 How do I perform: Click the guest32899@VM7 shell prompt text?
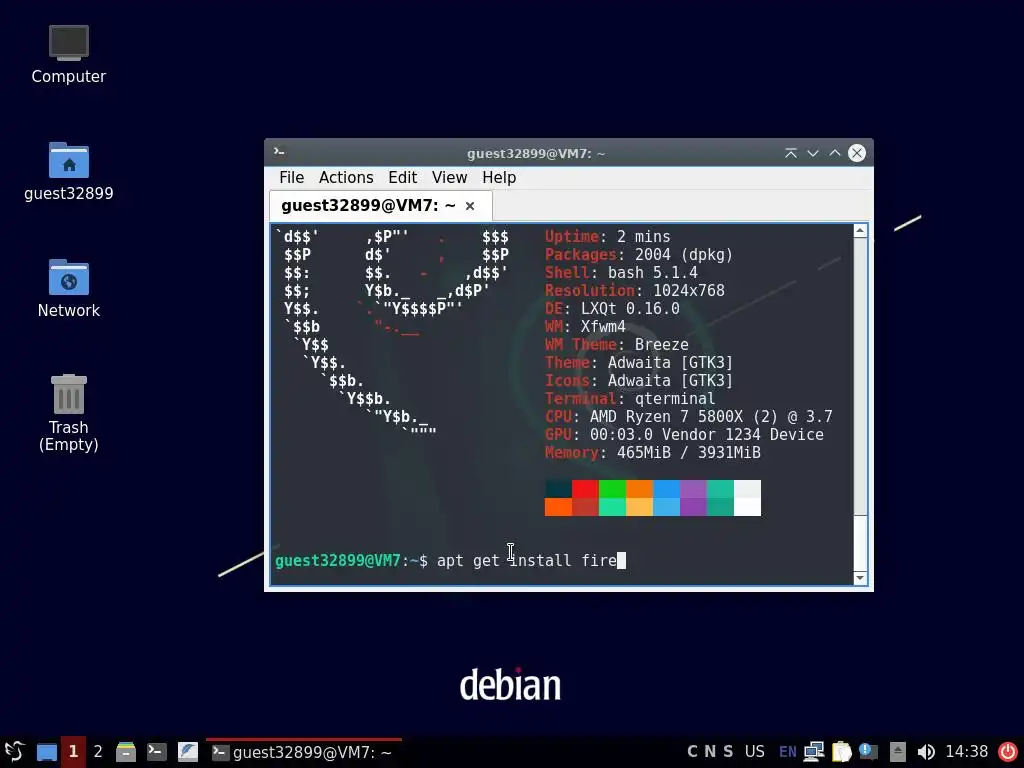point(351,560)
